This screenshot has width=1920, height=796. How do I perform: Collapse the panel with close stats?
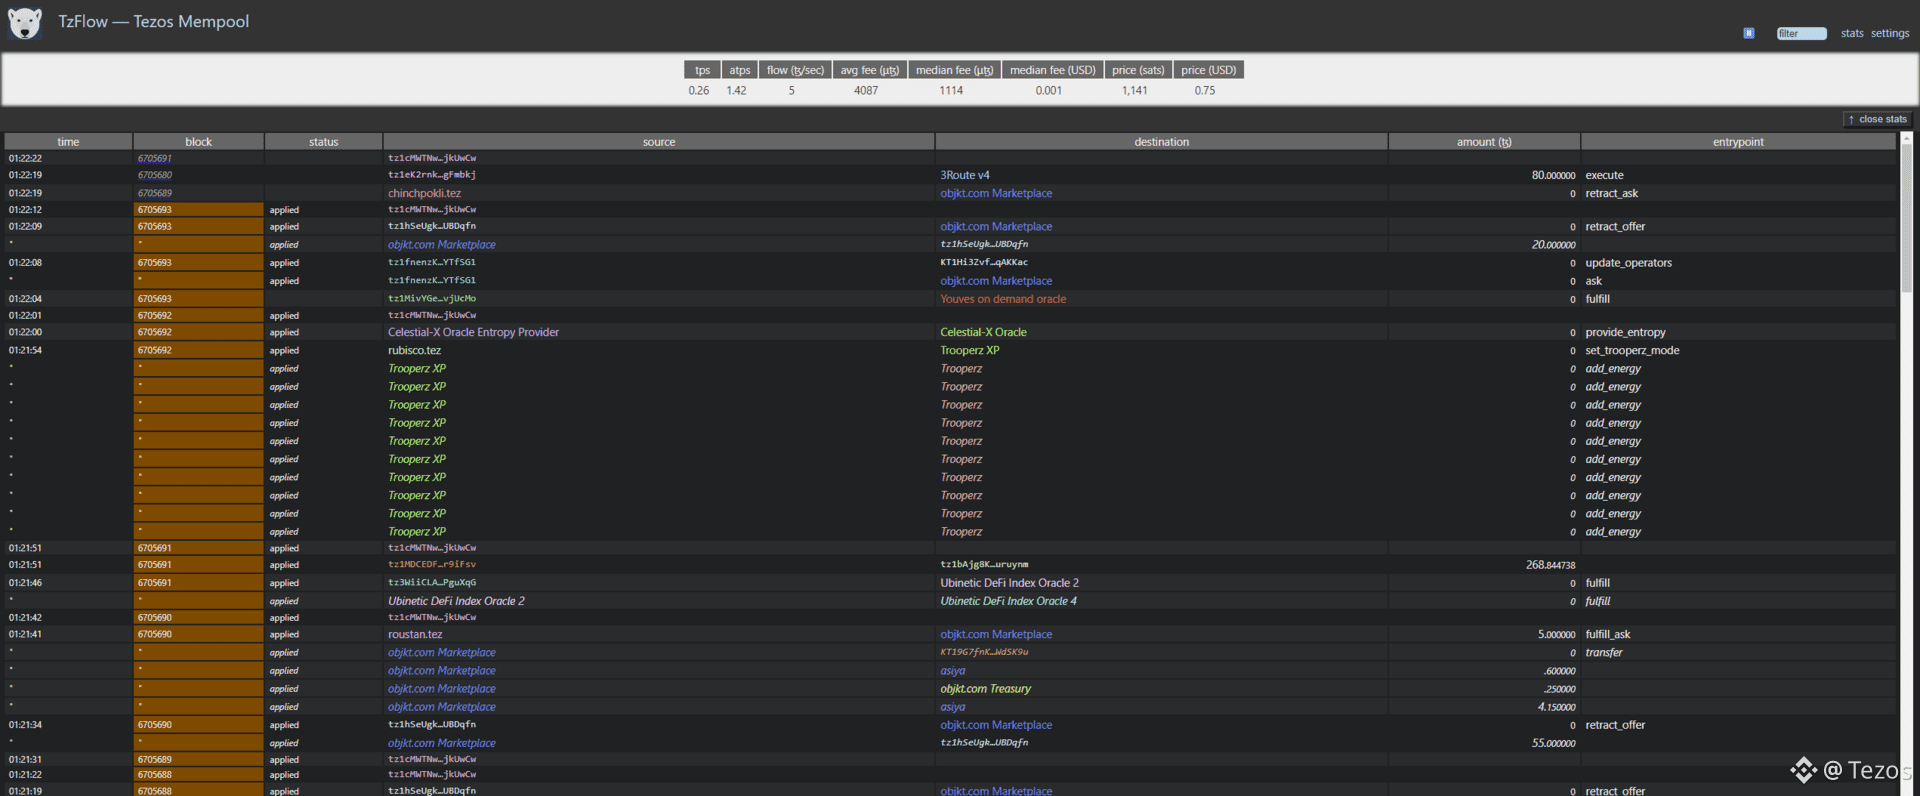(x=1876, y=119)
